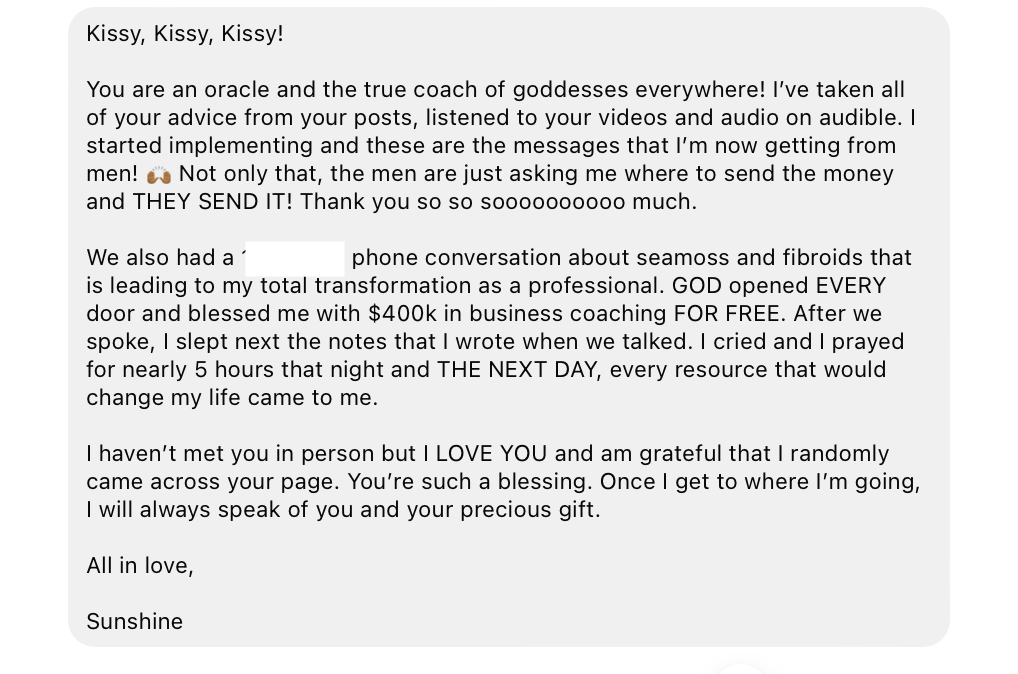This screenshot has width=1018, height=674.
Task: Click the 'All in love,' closing line
Action: coord(140,566)
